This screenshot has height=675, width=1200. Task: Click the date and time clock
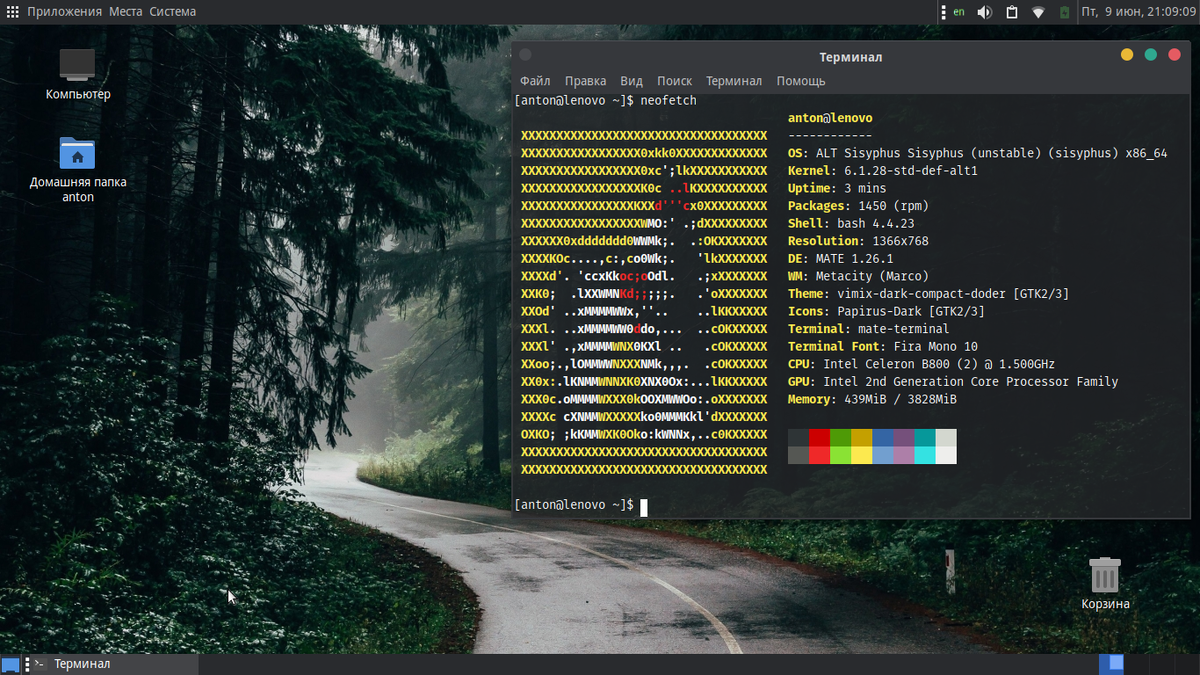pyautogui.click(x=1140, y=12)
